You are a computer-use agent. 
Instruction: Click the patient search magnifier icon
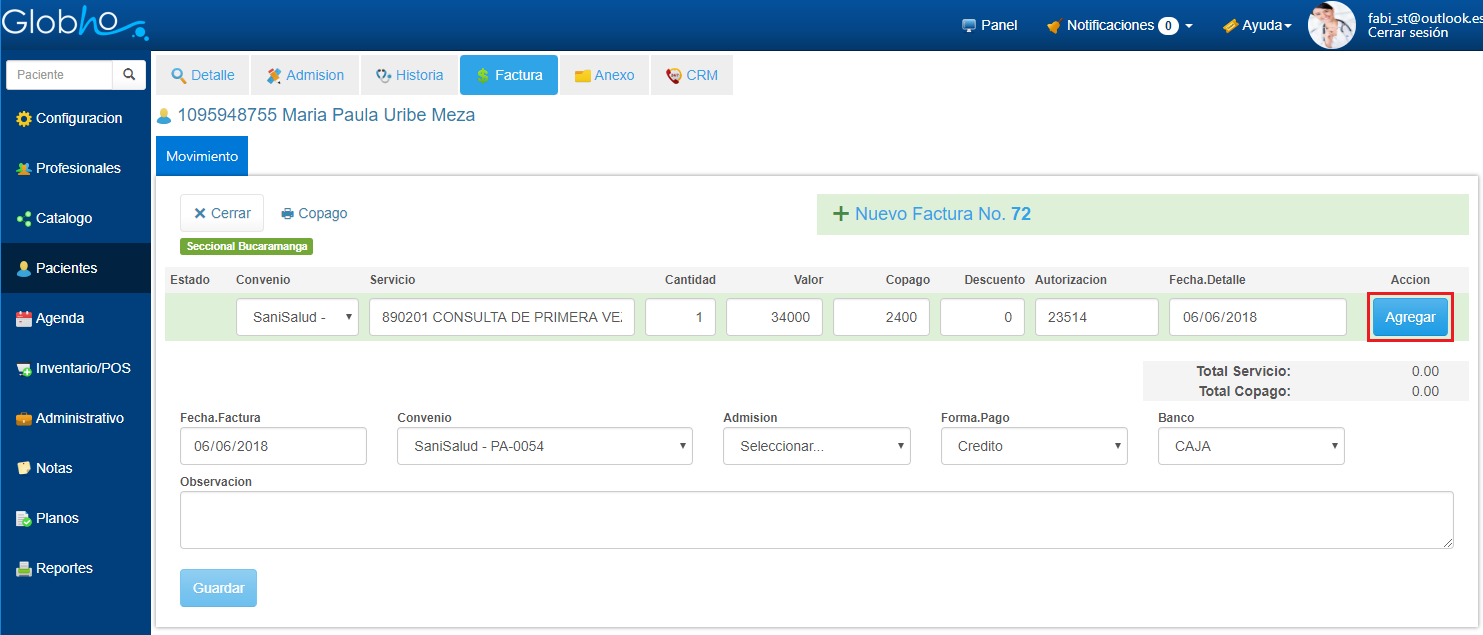128,75
